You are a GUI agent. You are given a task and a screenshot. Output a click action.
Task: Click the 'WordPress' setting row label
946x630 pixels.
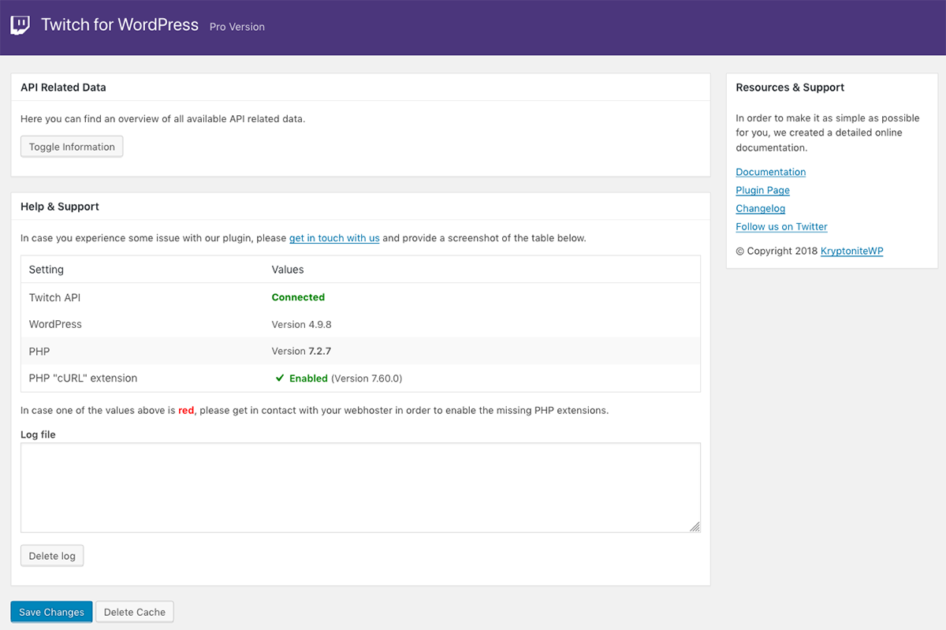click(55, 324)
